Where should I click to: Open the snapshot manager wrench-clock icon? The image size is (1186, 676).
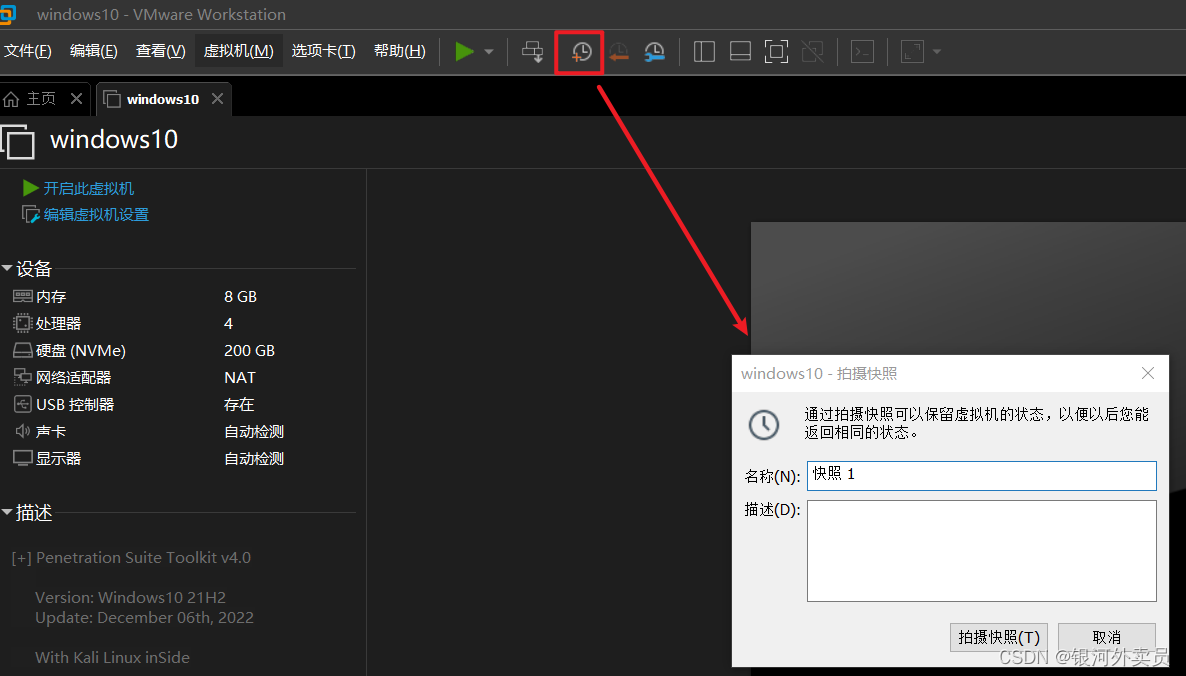(654, 52)
